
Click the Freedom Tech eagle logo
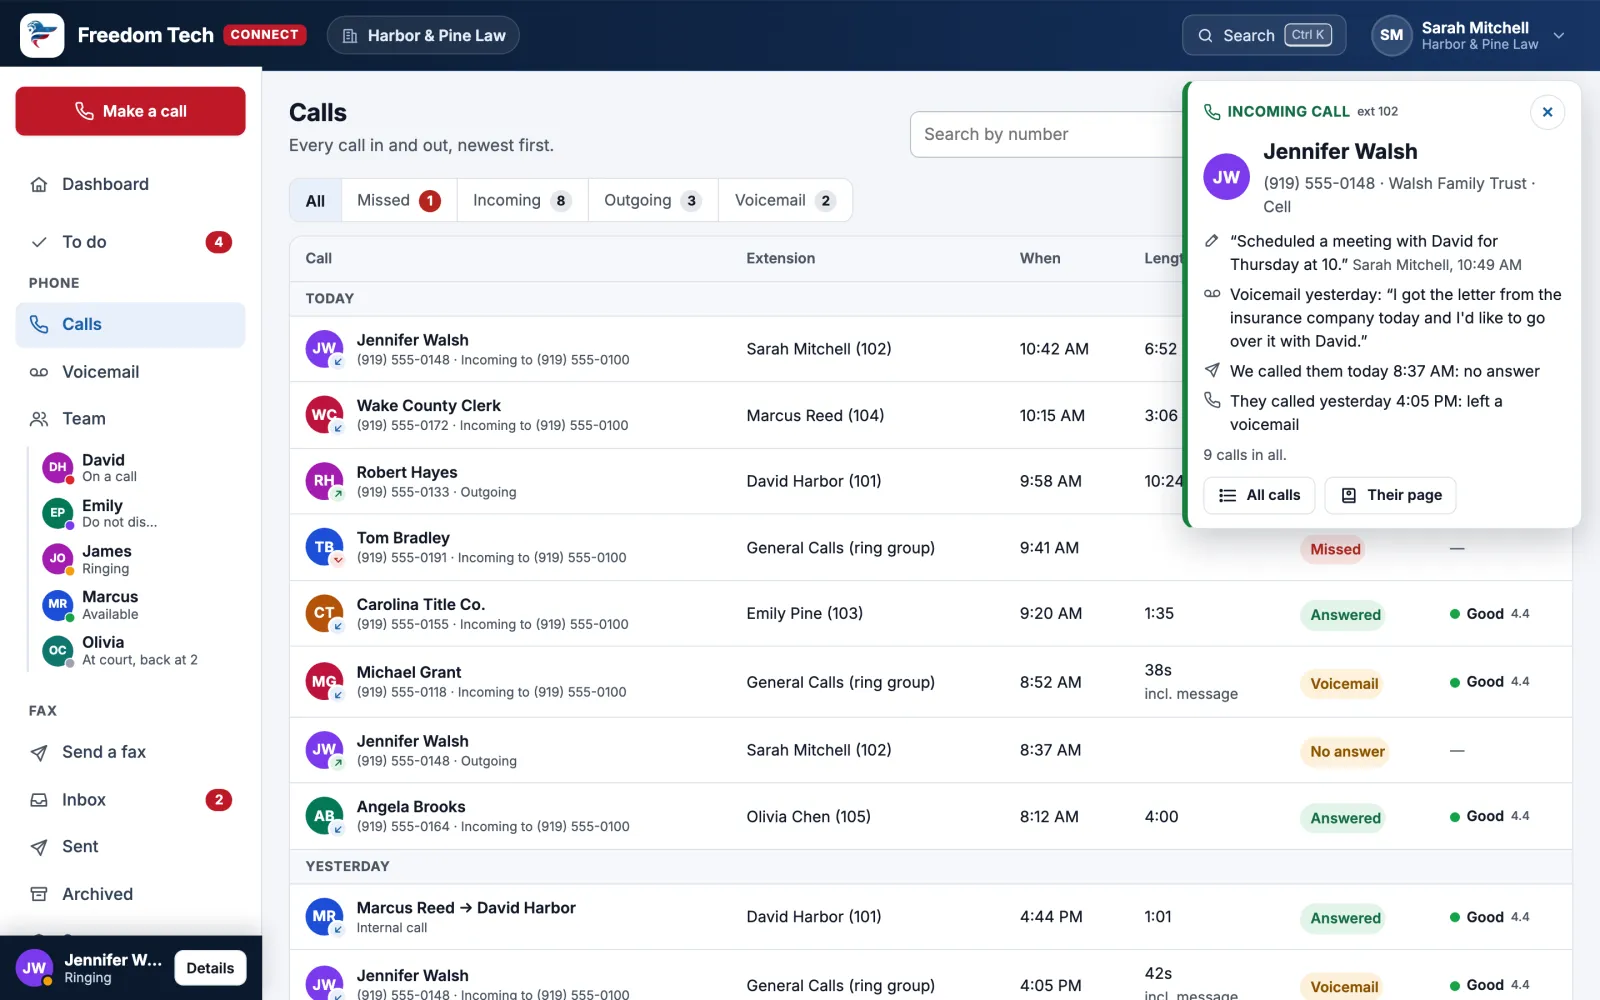pos(42,35)
